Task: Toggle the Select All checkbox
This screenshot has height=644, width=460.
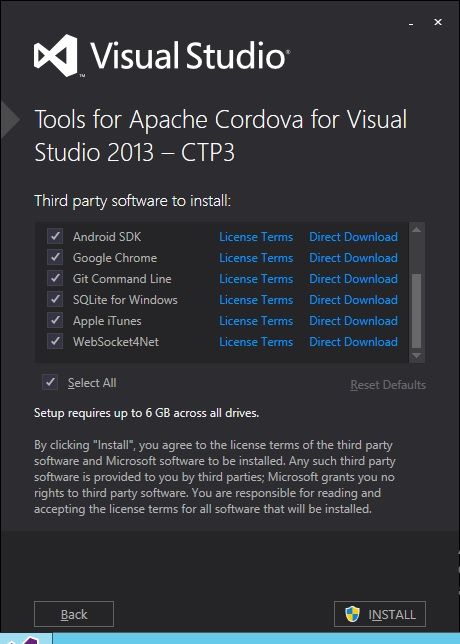Action: 50,382
